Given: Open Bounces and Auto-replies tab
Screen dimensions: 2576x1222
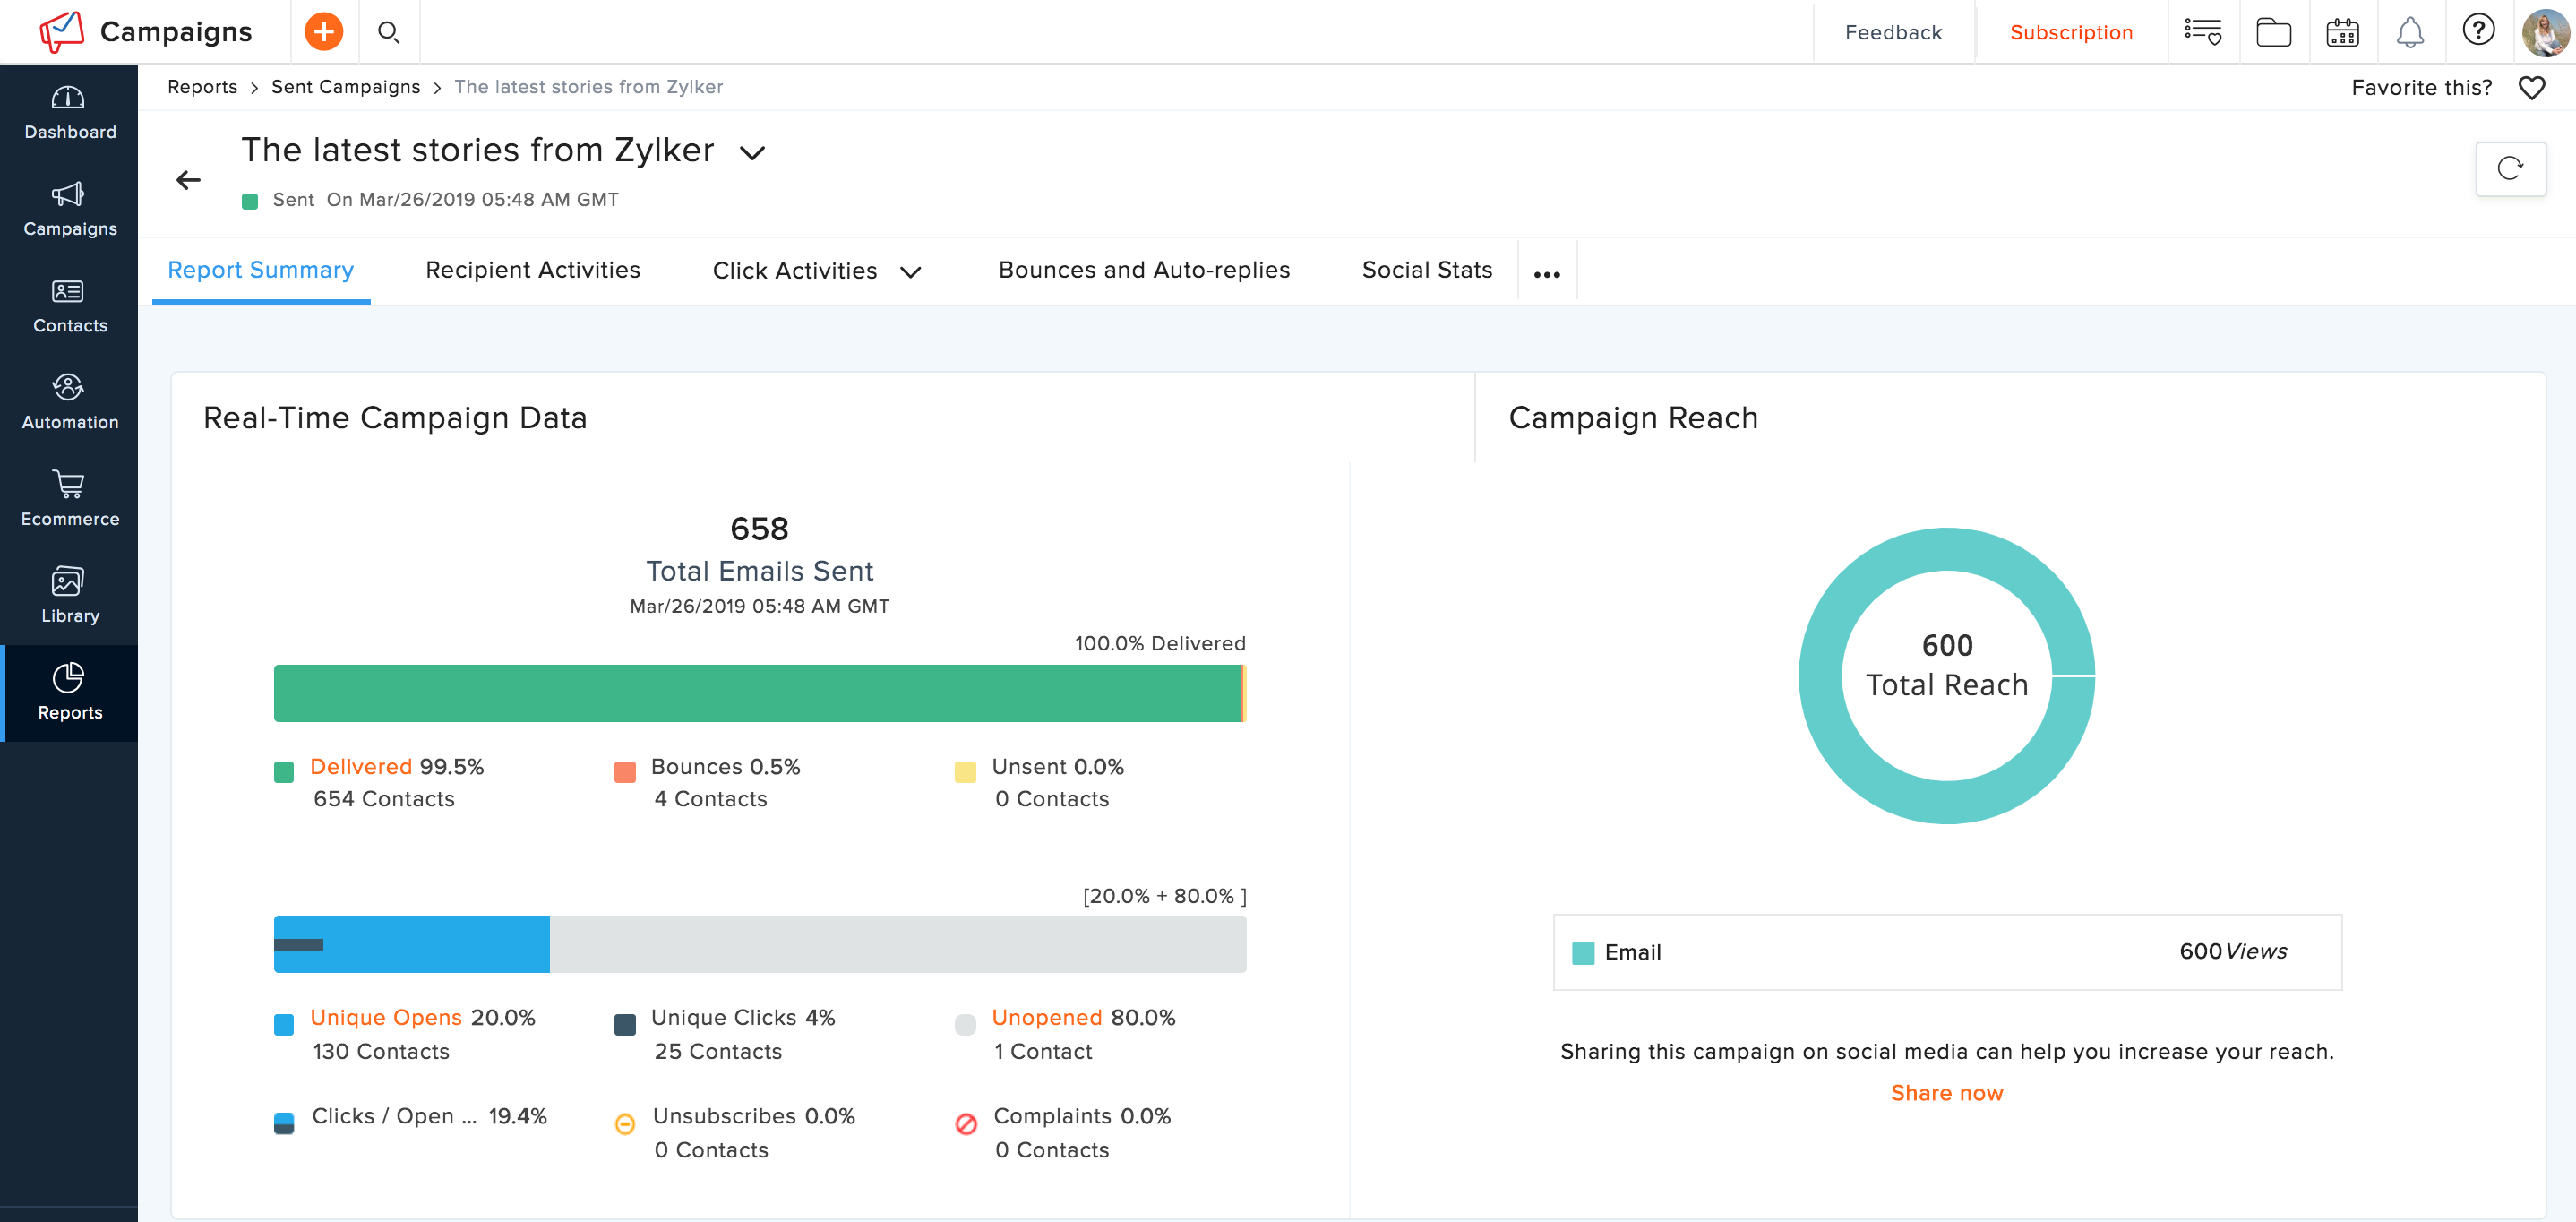Looking at the screenshot, I should pos(1143,270).
